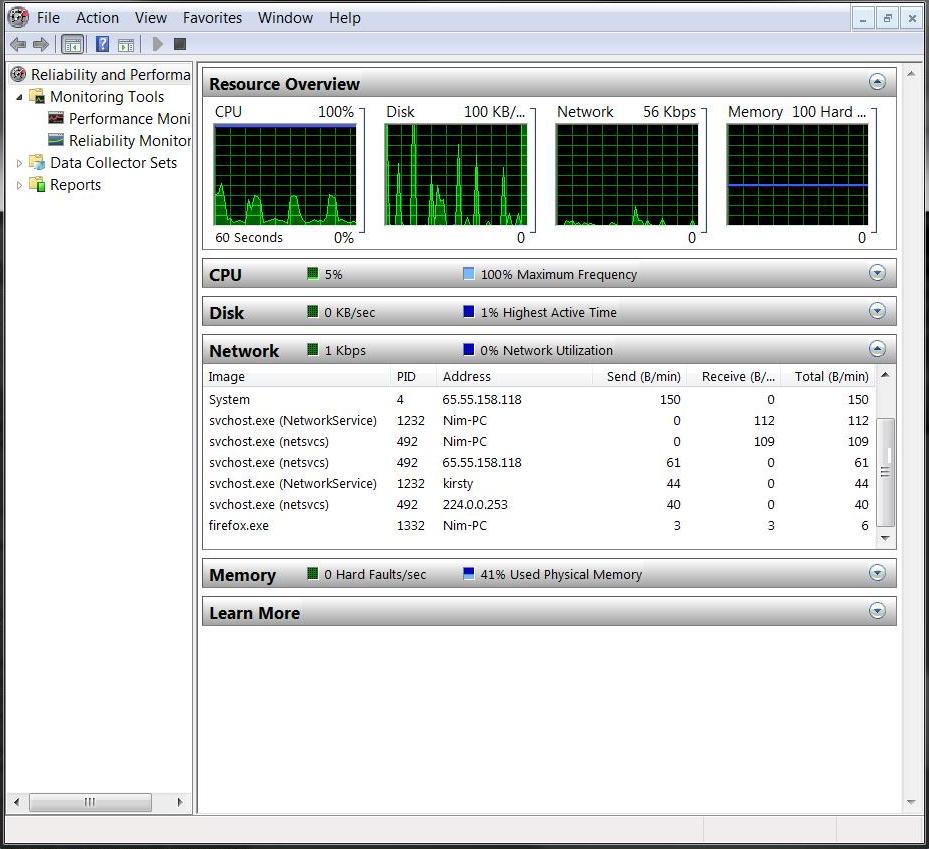Click the Back arrow in toolbar
929x849 pixels.
click(x=17, y=44)
